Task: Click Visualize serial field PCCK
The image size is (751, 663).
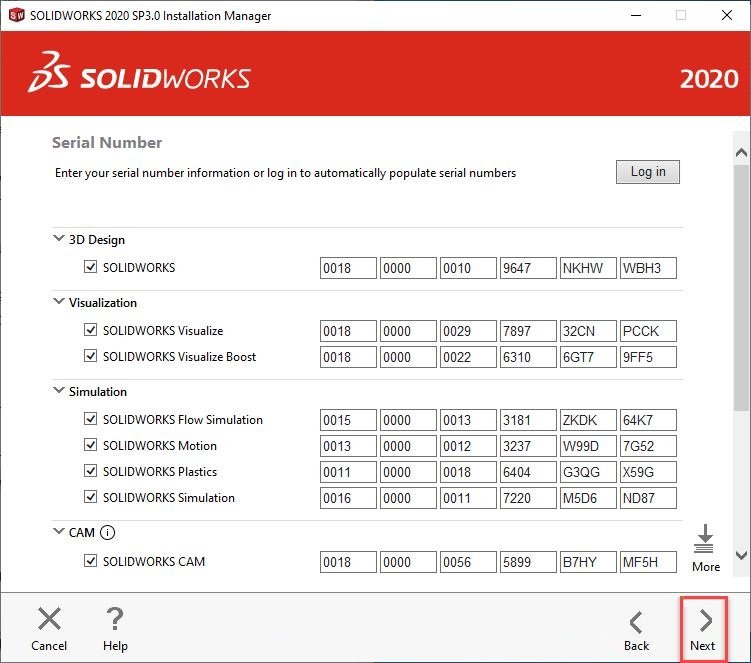Action: (648, 331)
